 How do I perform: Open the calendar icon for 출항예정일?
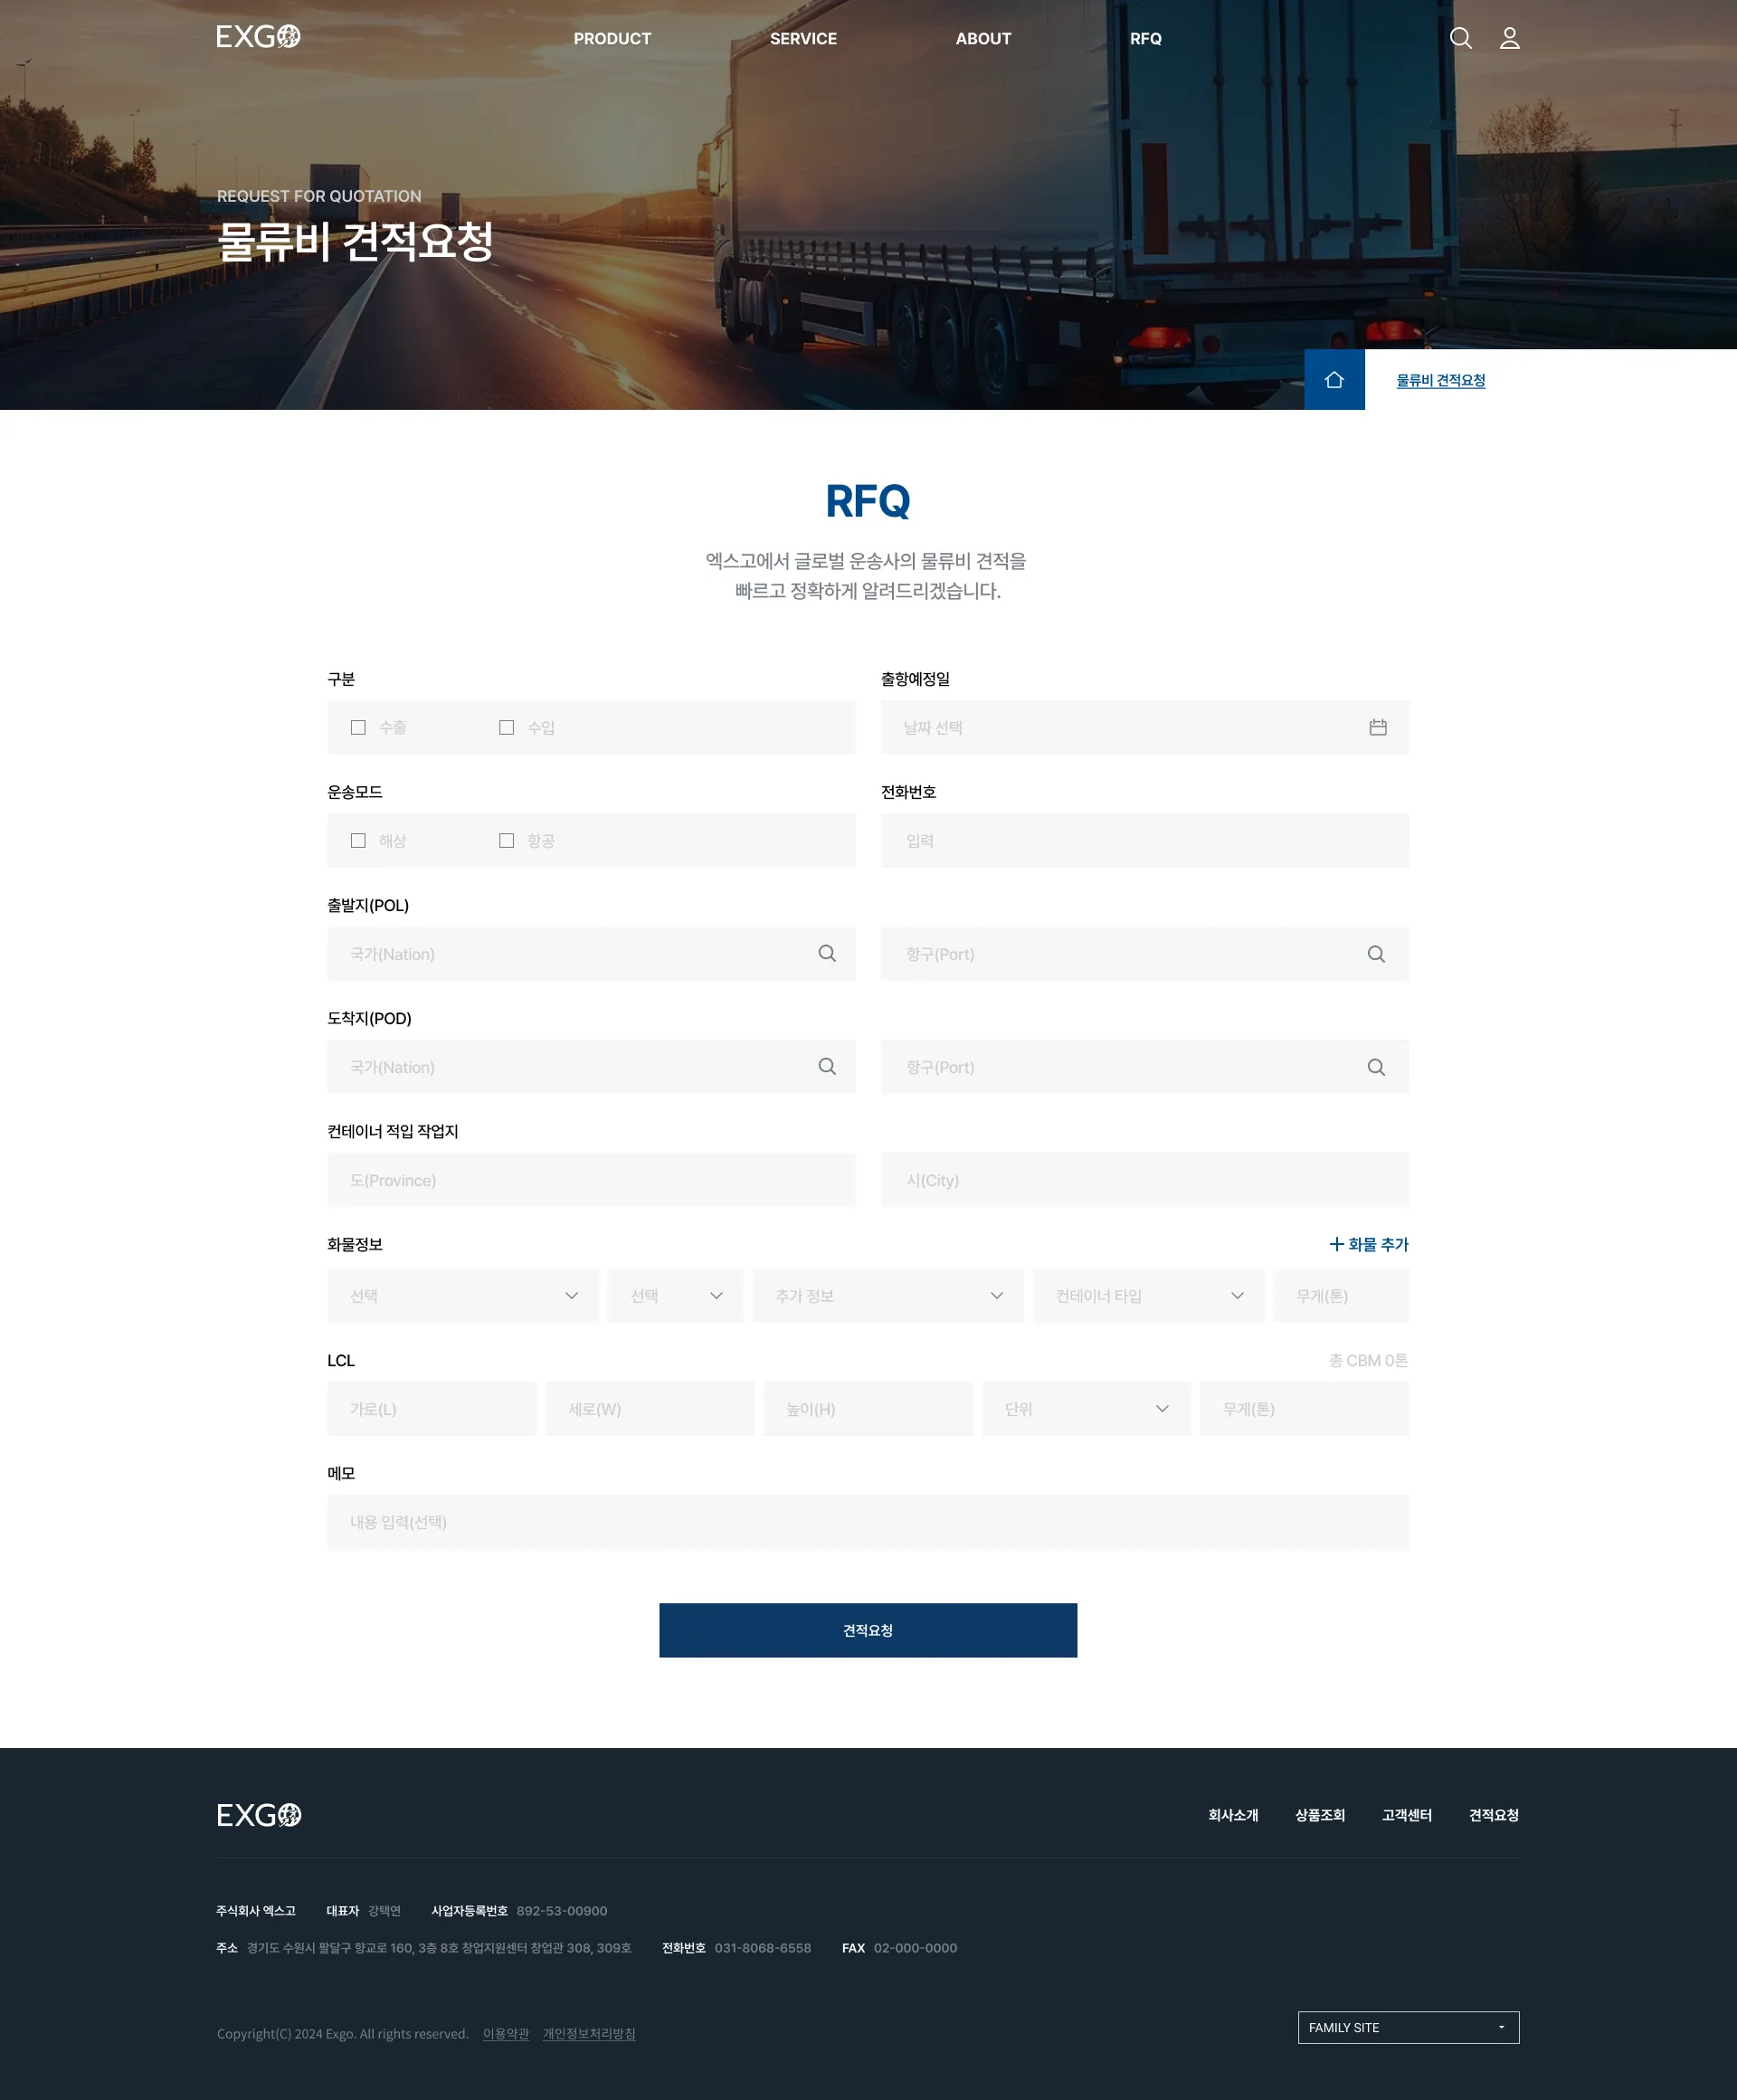[1377, 727]
